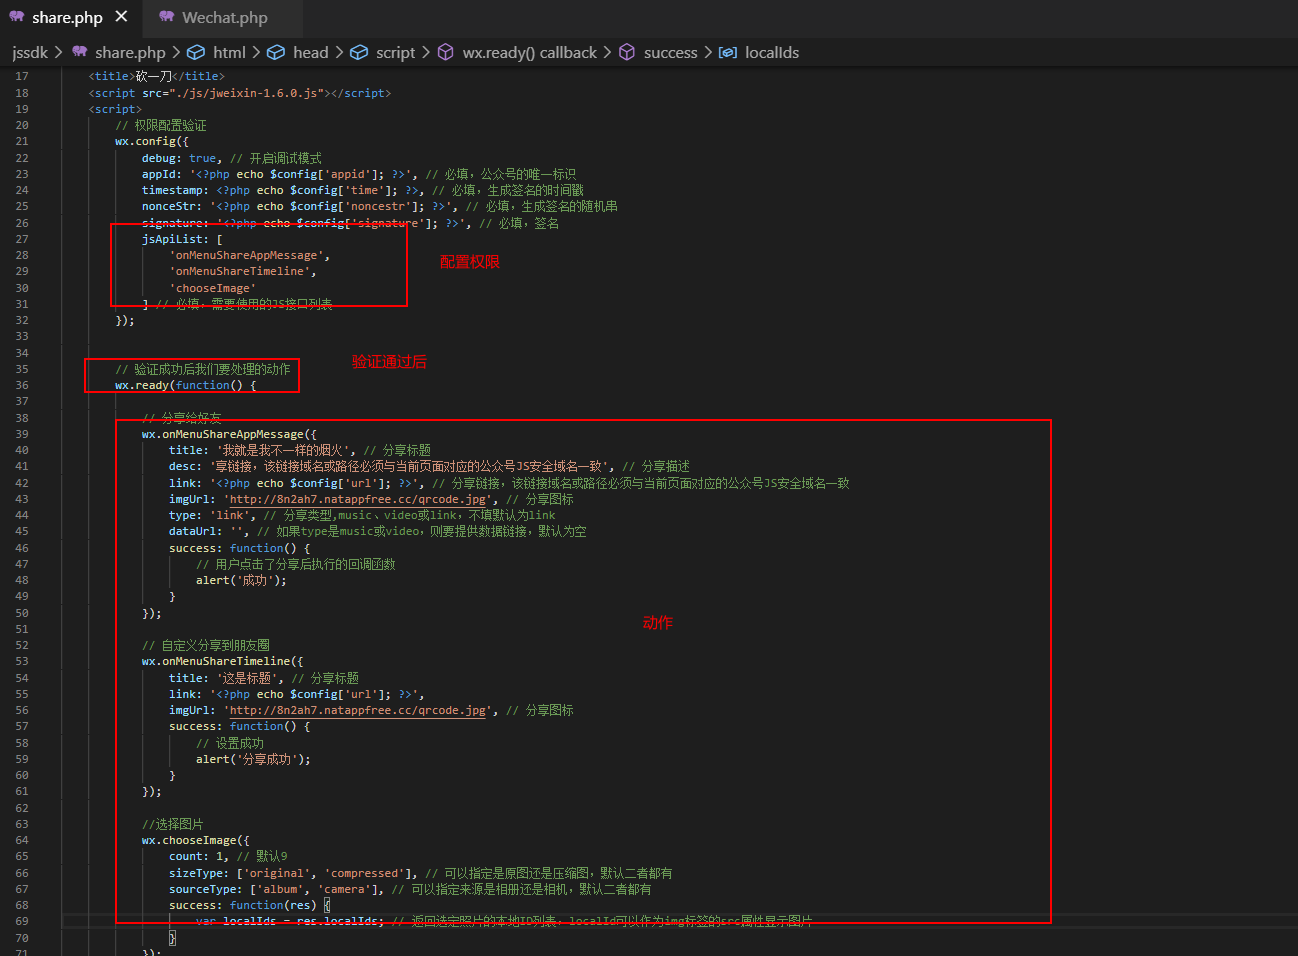Viewport: 1298px width, 956px height.
Task: Click PHP file icon in breadcrumb bar
Action: pos(80,52)
